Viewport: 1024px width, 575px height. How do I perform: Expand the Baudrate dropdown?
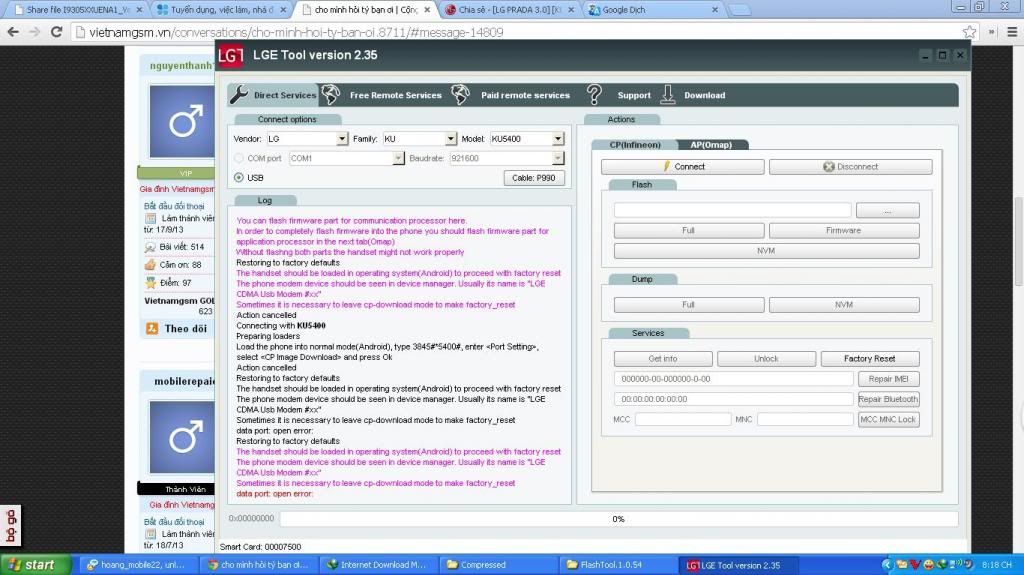click(x=558, y=158)
